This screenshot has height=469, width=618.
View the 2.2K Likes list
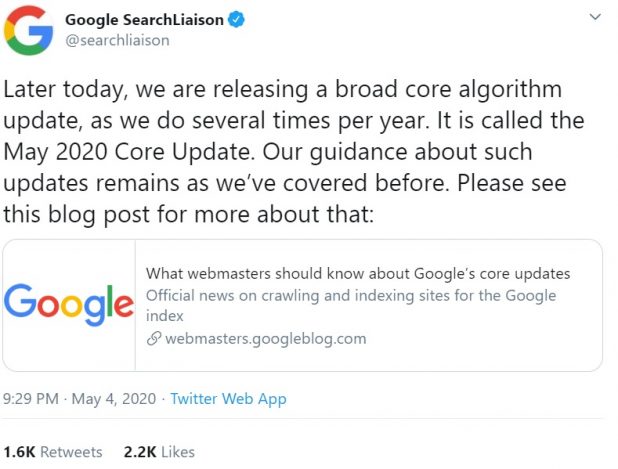[x=159, y=452]
